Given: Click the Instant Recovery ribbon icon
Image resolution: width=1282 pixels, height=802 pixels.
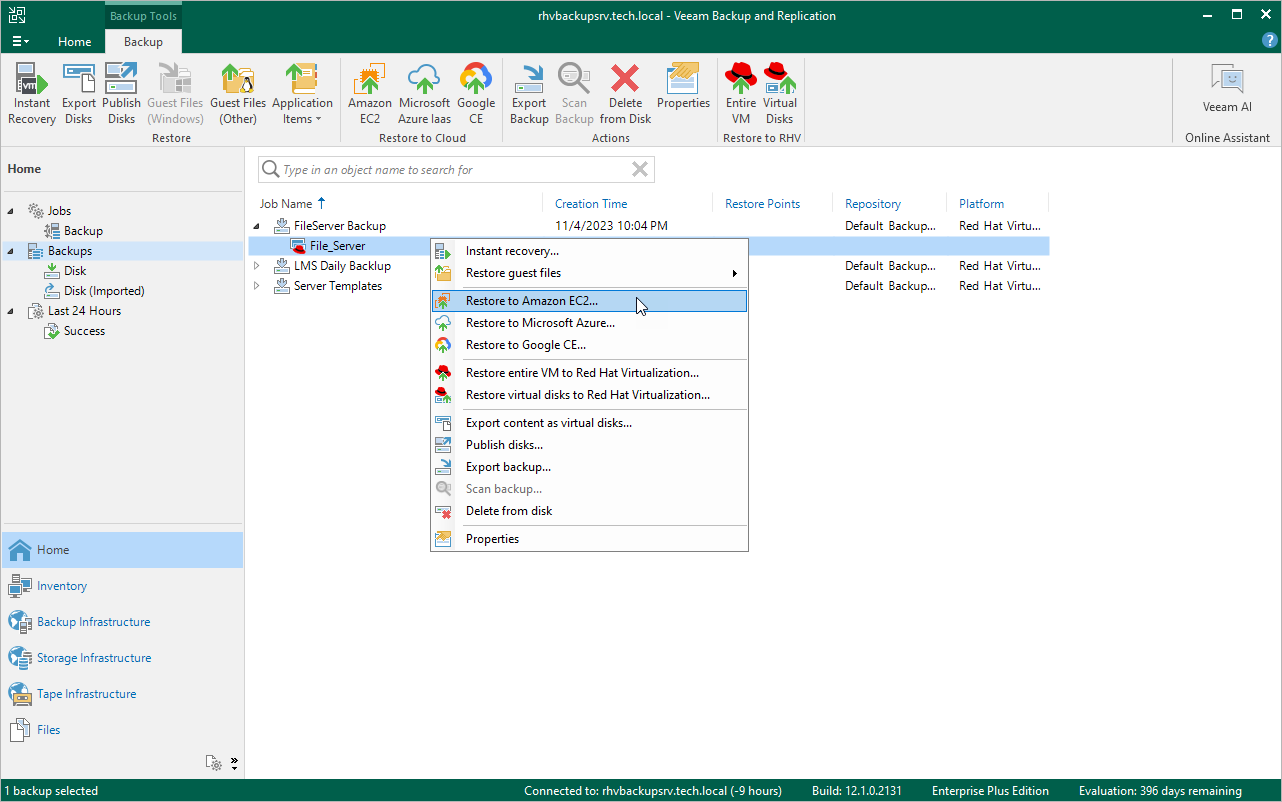Looking at the screenshot, I should coord(32,93).
